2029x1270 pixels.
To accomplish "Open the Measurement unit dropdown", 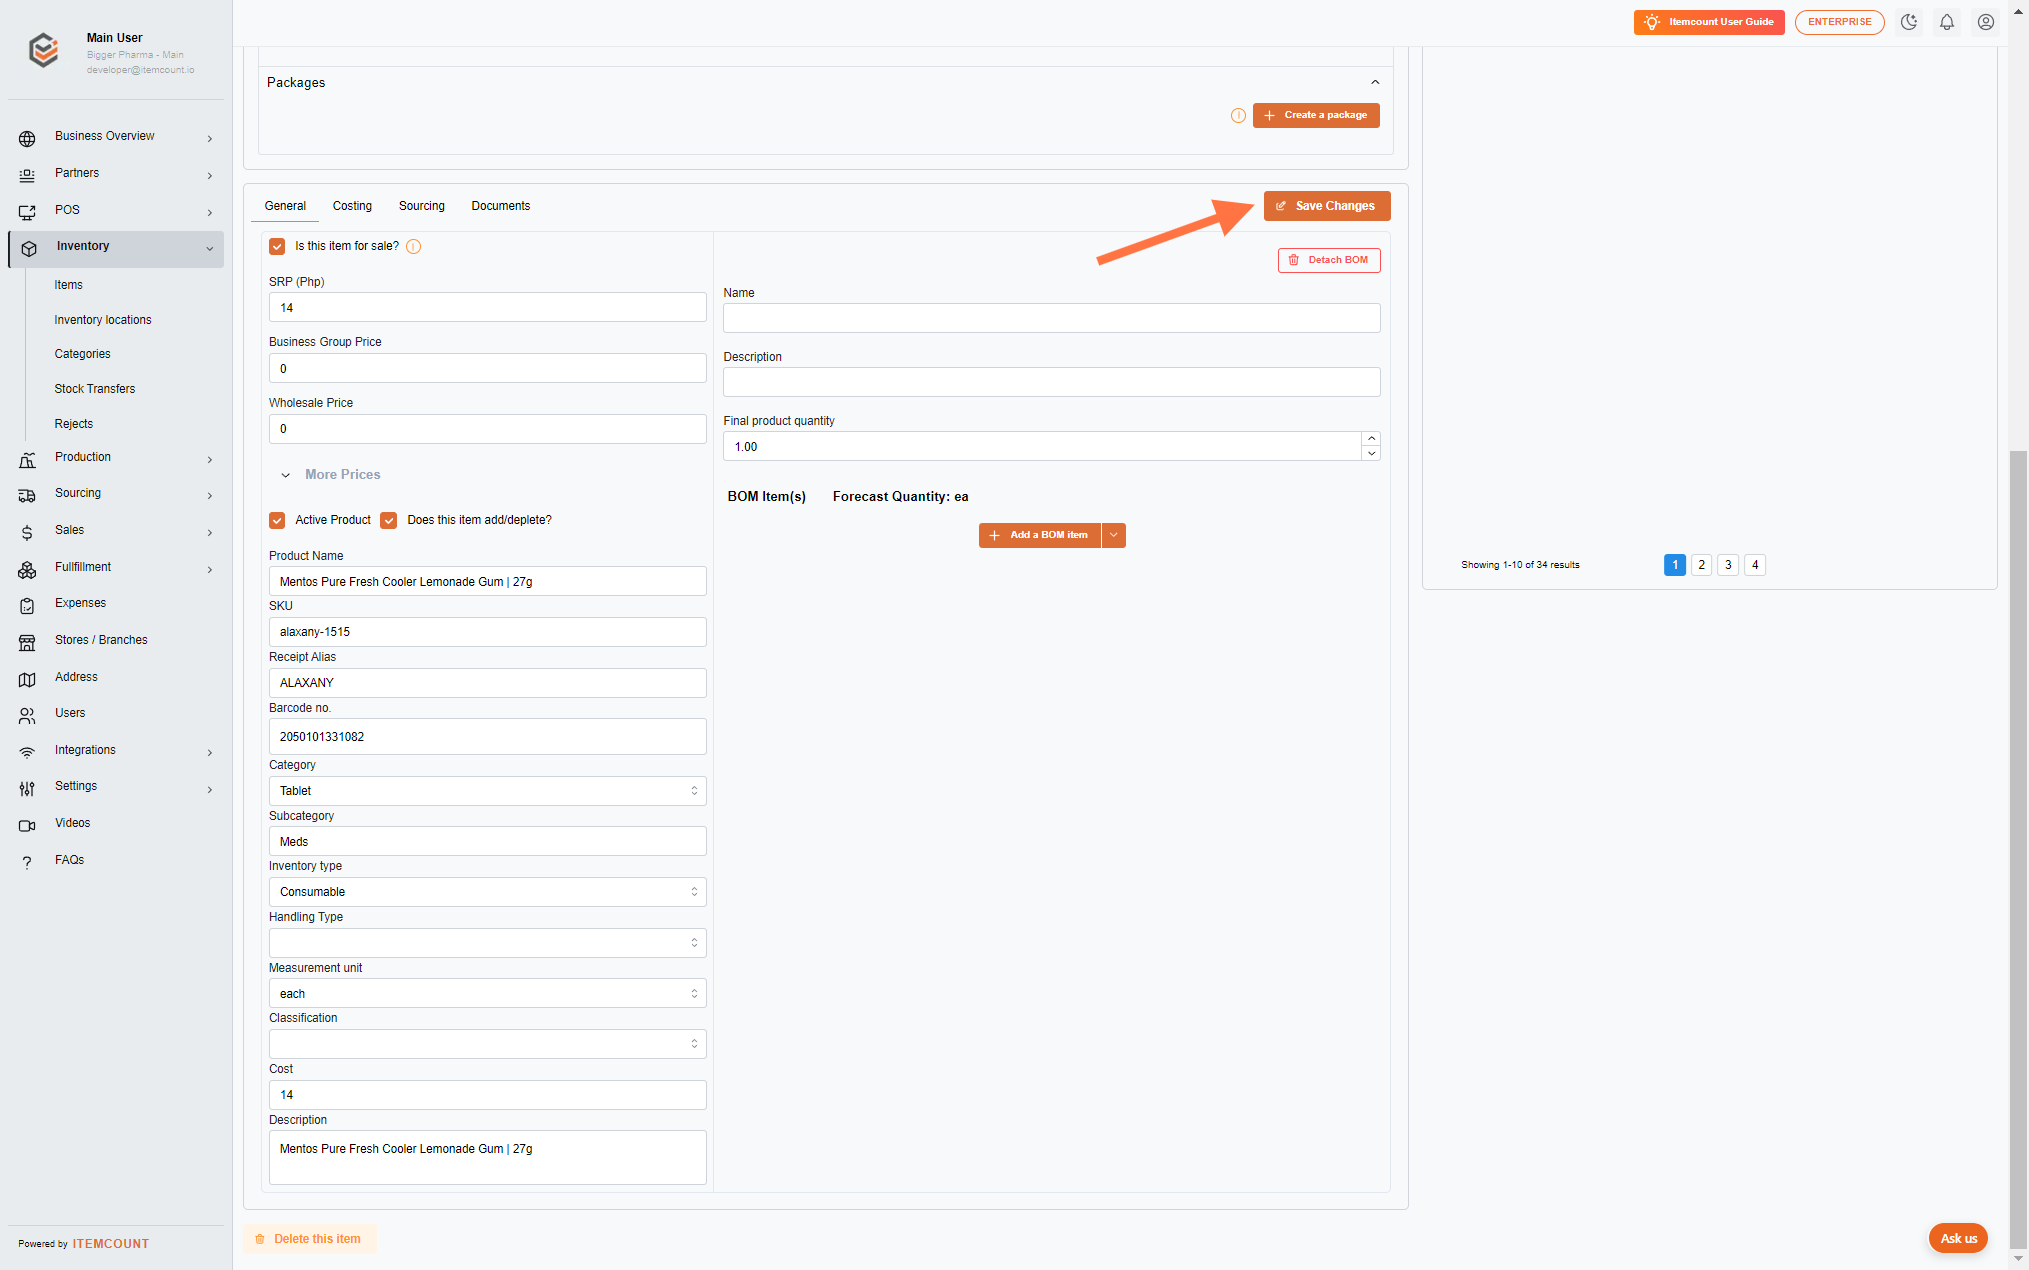I will (487, 994).
